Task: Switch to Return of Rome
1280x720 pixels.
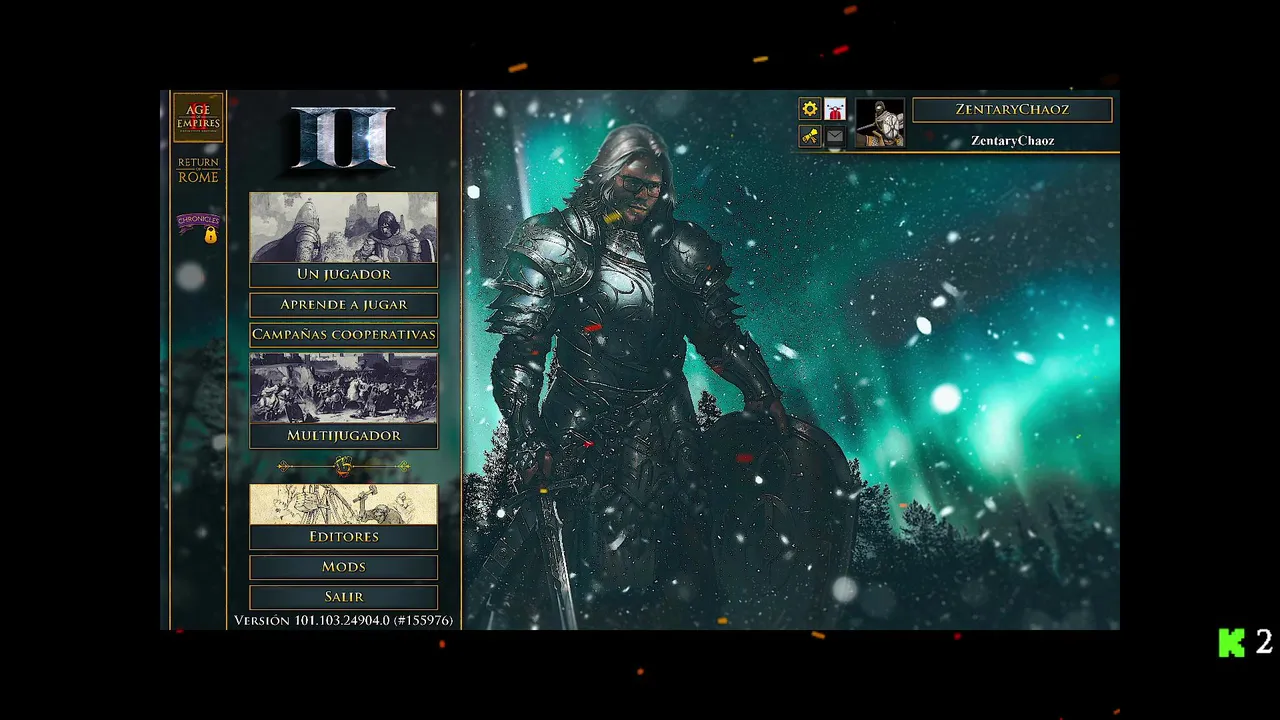Action: (x=198, y=170)
